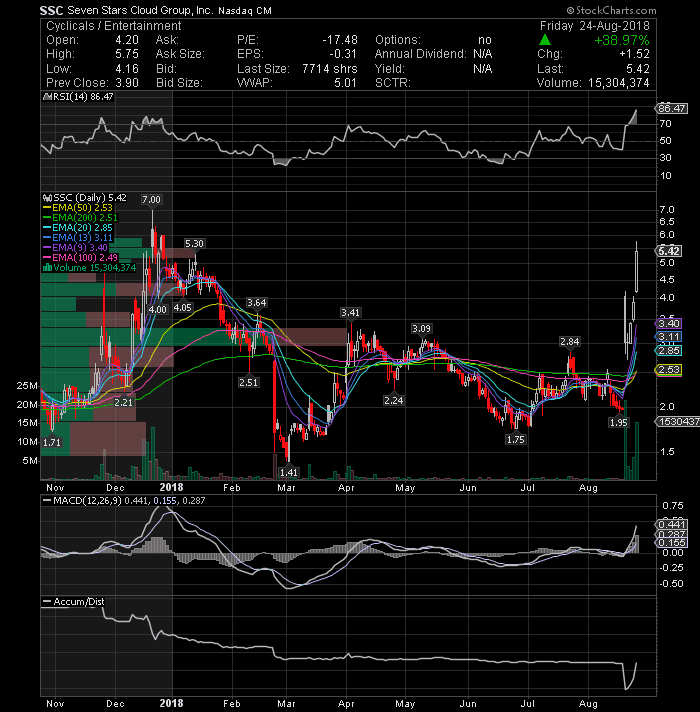Click the 1.71 low price annotation
Screen dimensions: 700x712
point(52,443)
